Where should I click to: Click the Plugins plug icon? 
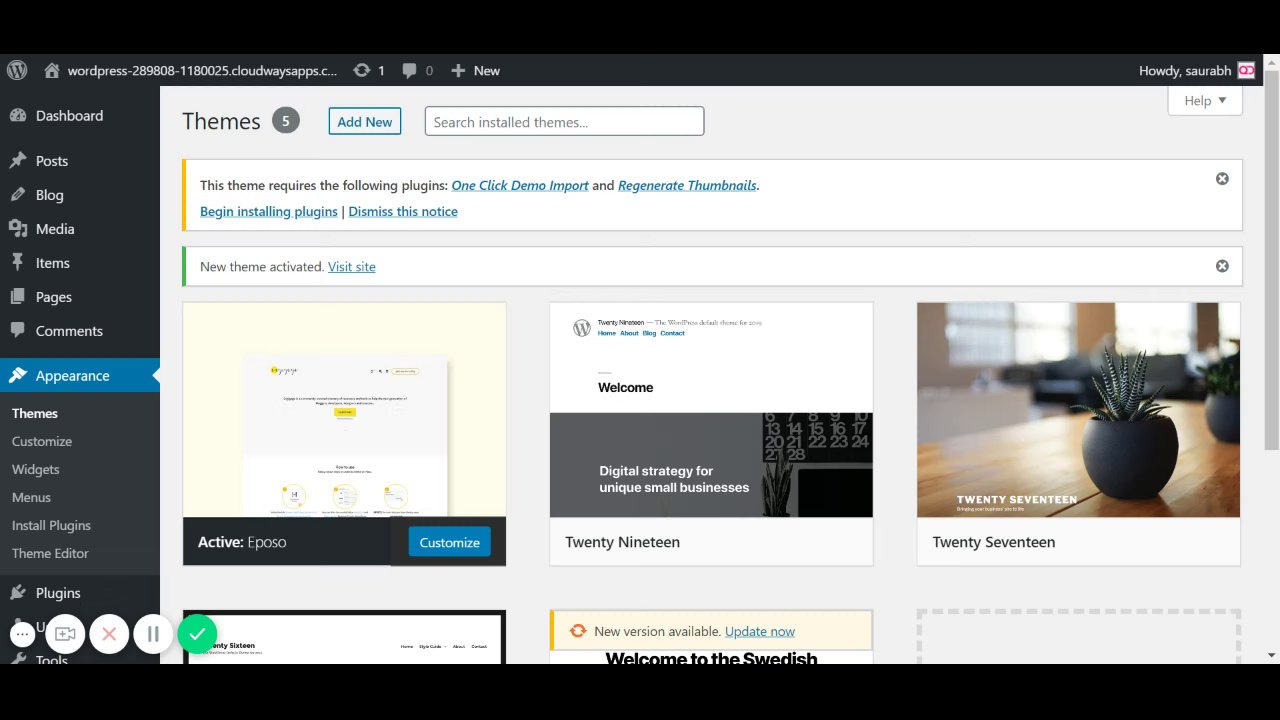click(18, 592)
